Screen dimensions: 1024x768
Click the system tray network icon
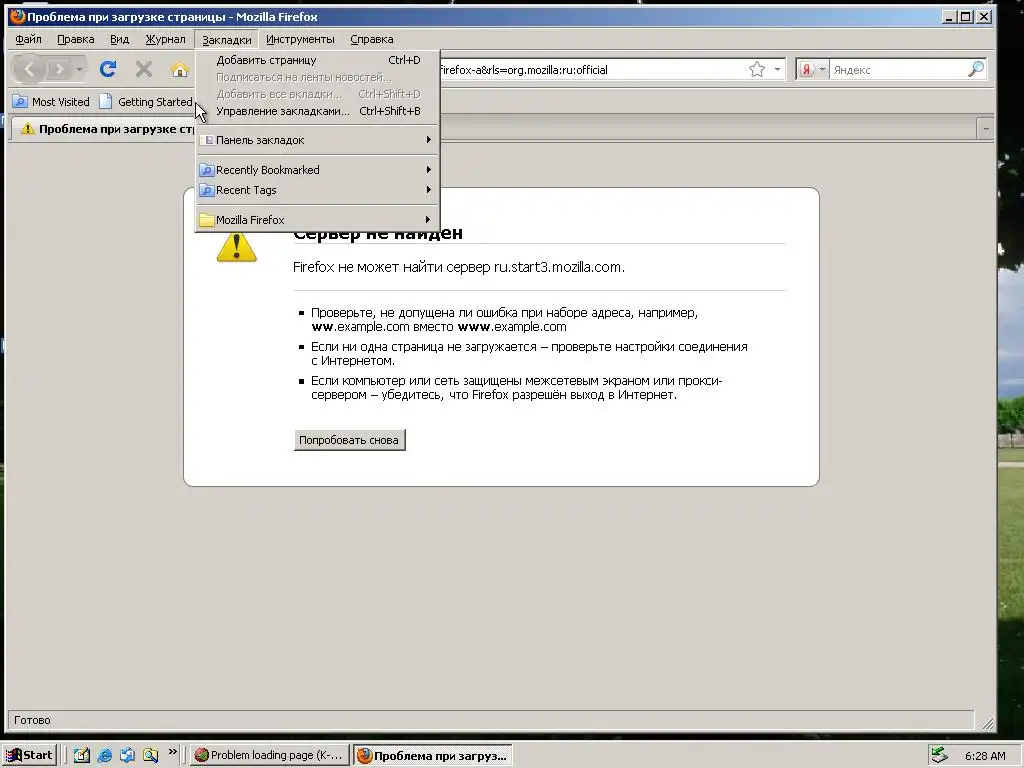click(x=939, y=755)
